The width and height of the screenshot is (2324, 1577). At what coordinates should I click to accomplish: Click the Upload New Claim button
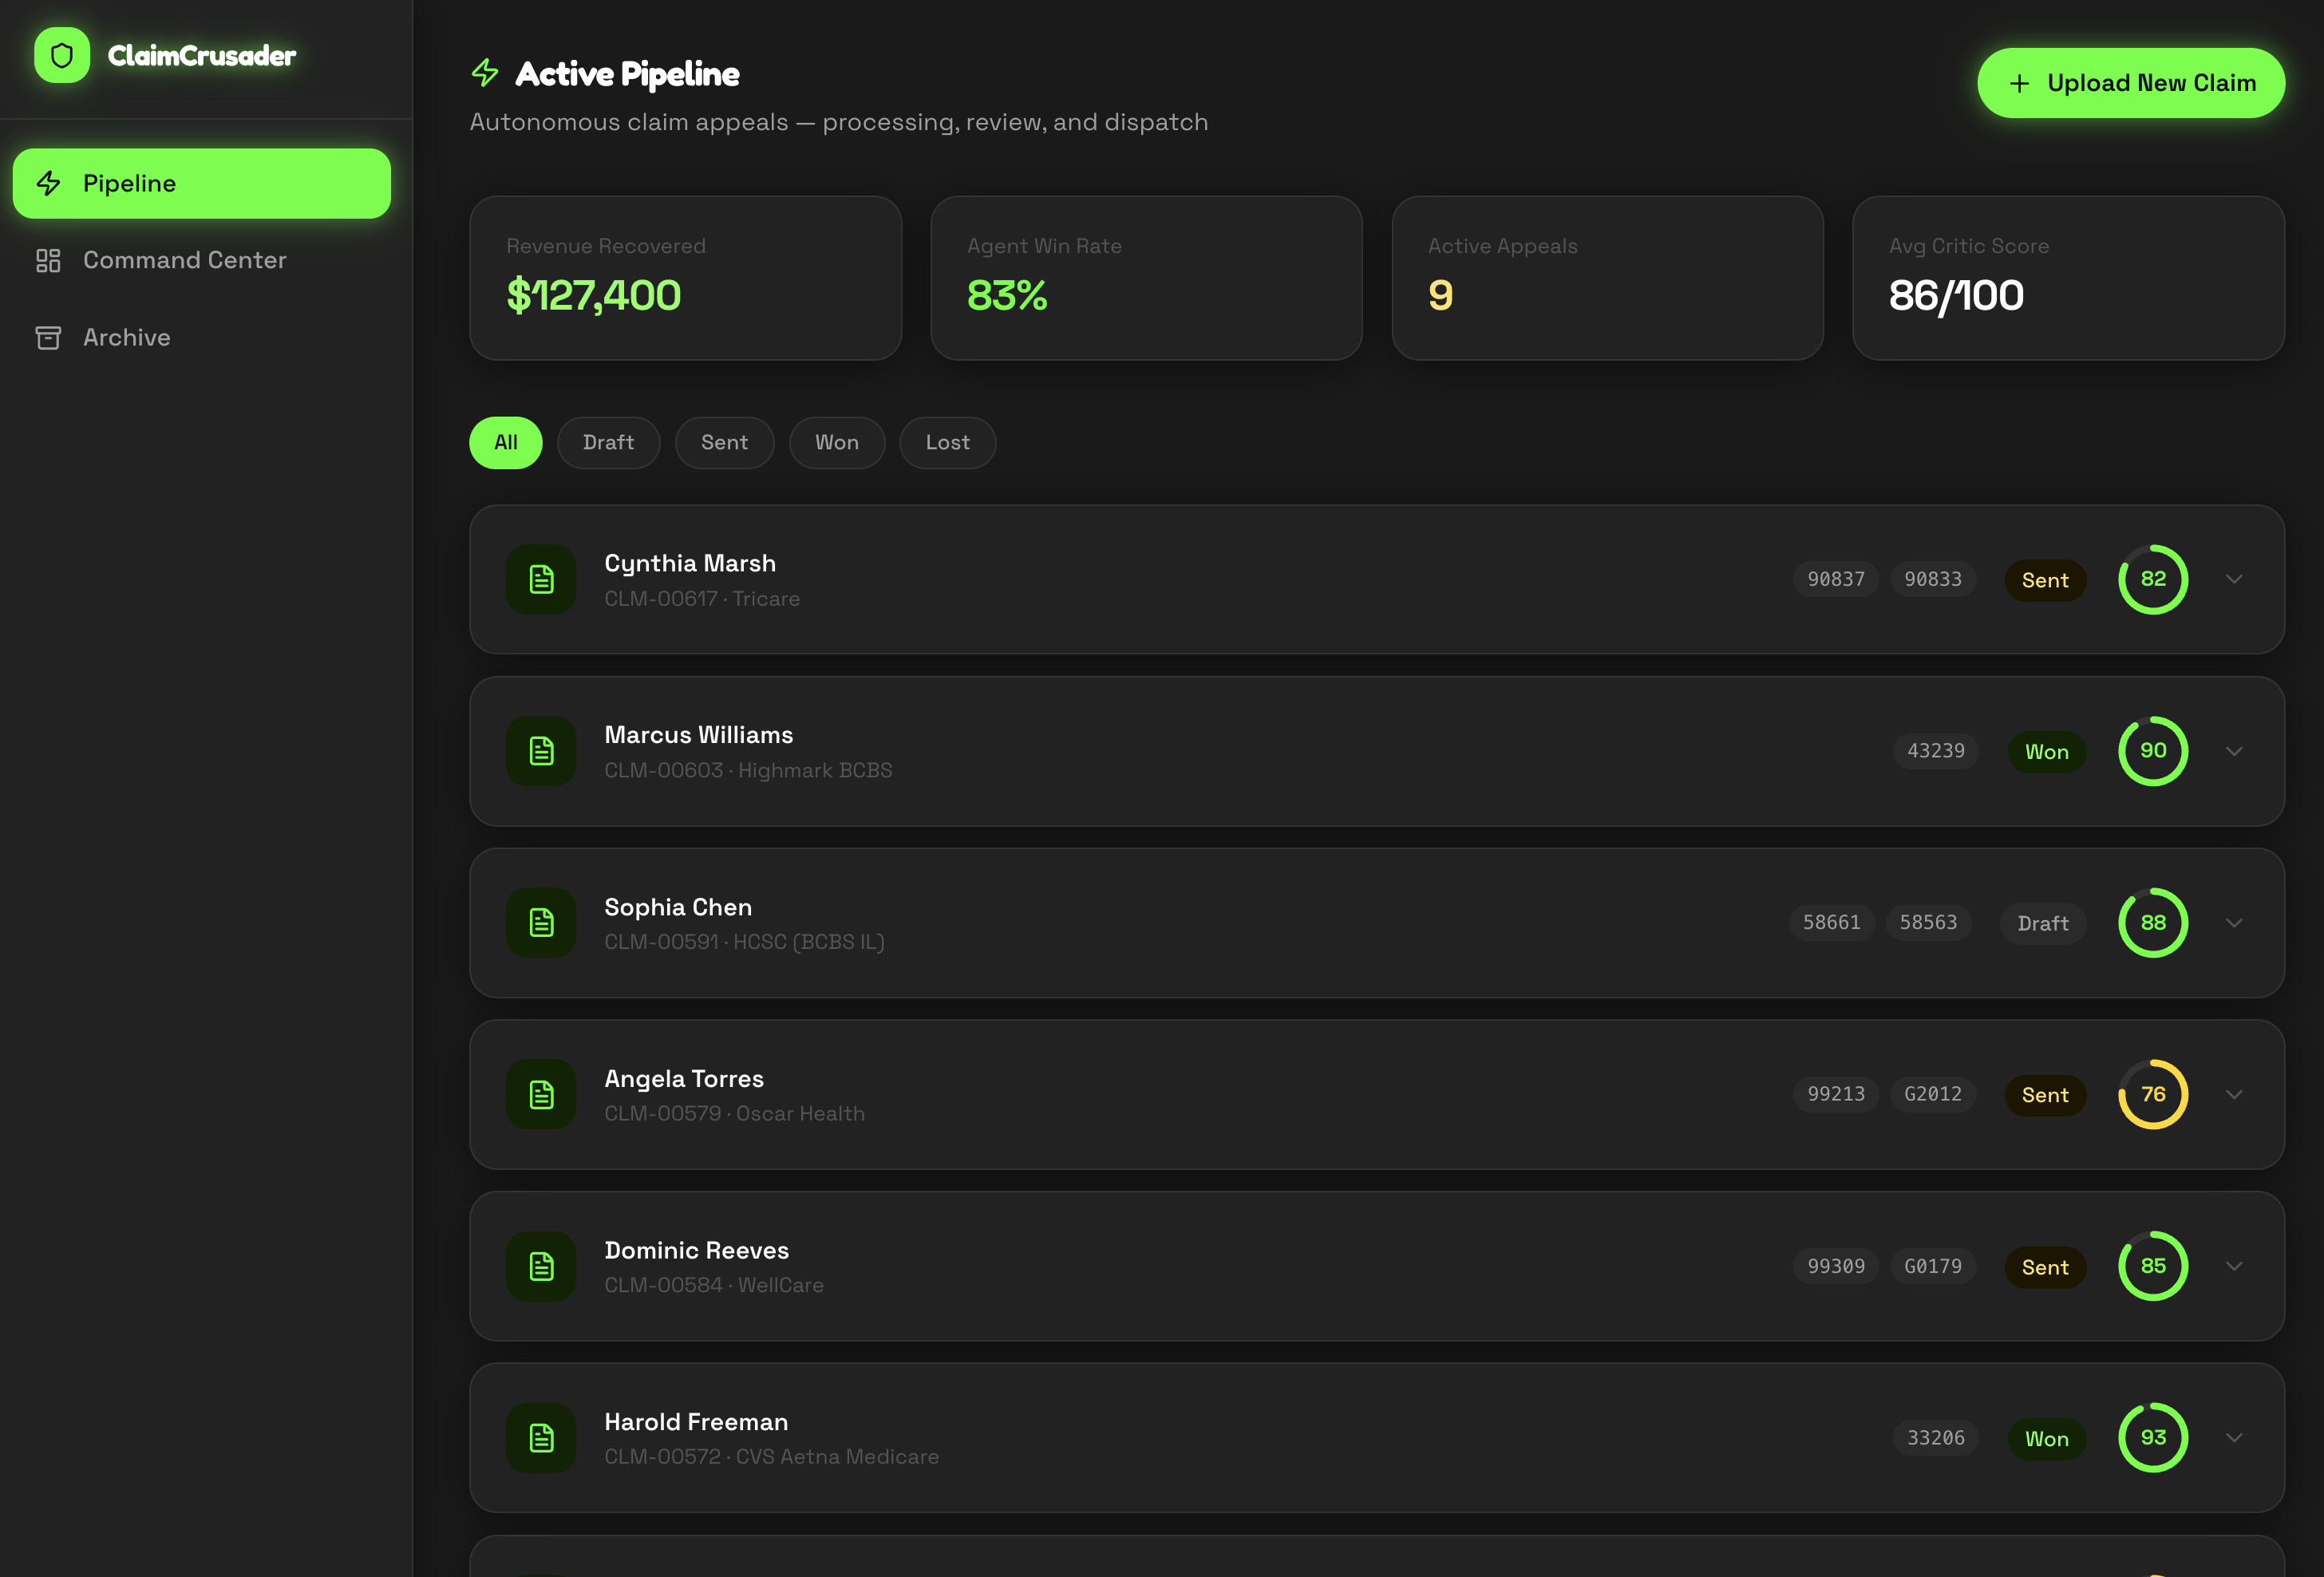[2130, 83]
